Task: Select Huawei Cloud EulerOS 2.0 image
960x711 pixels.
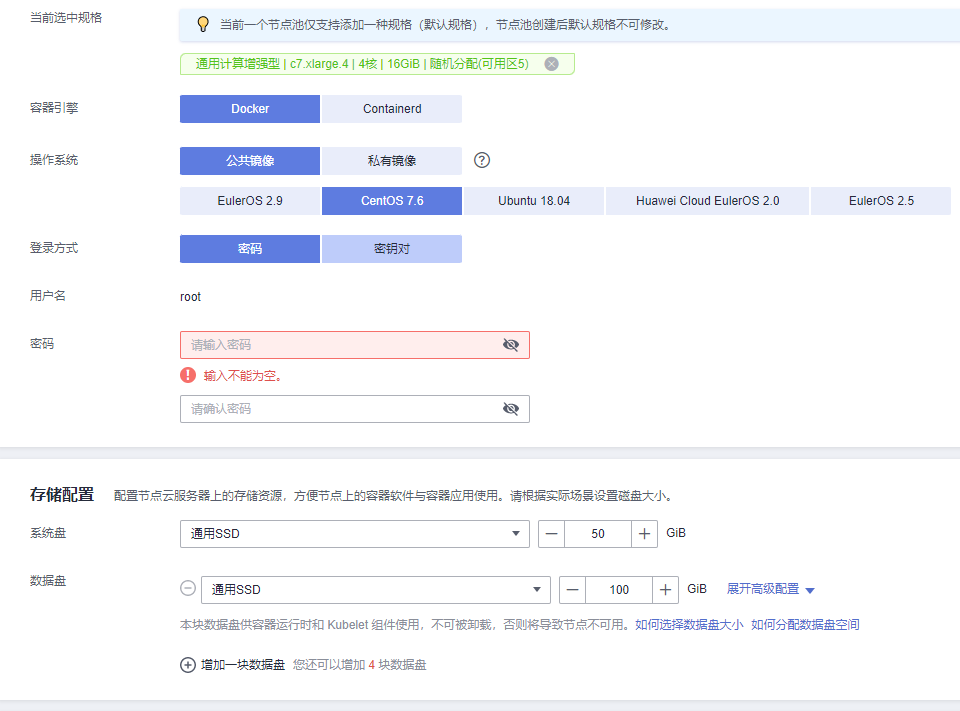Action: pyautogui.click(x=707, y=201)
